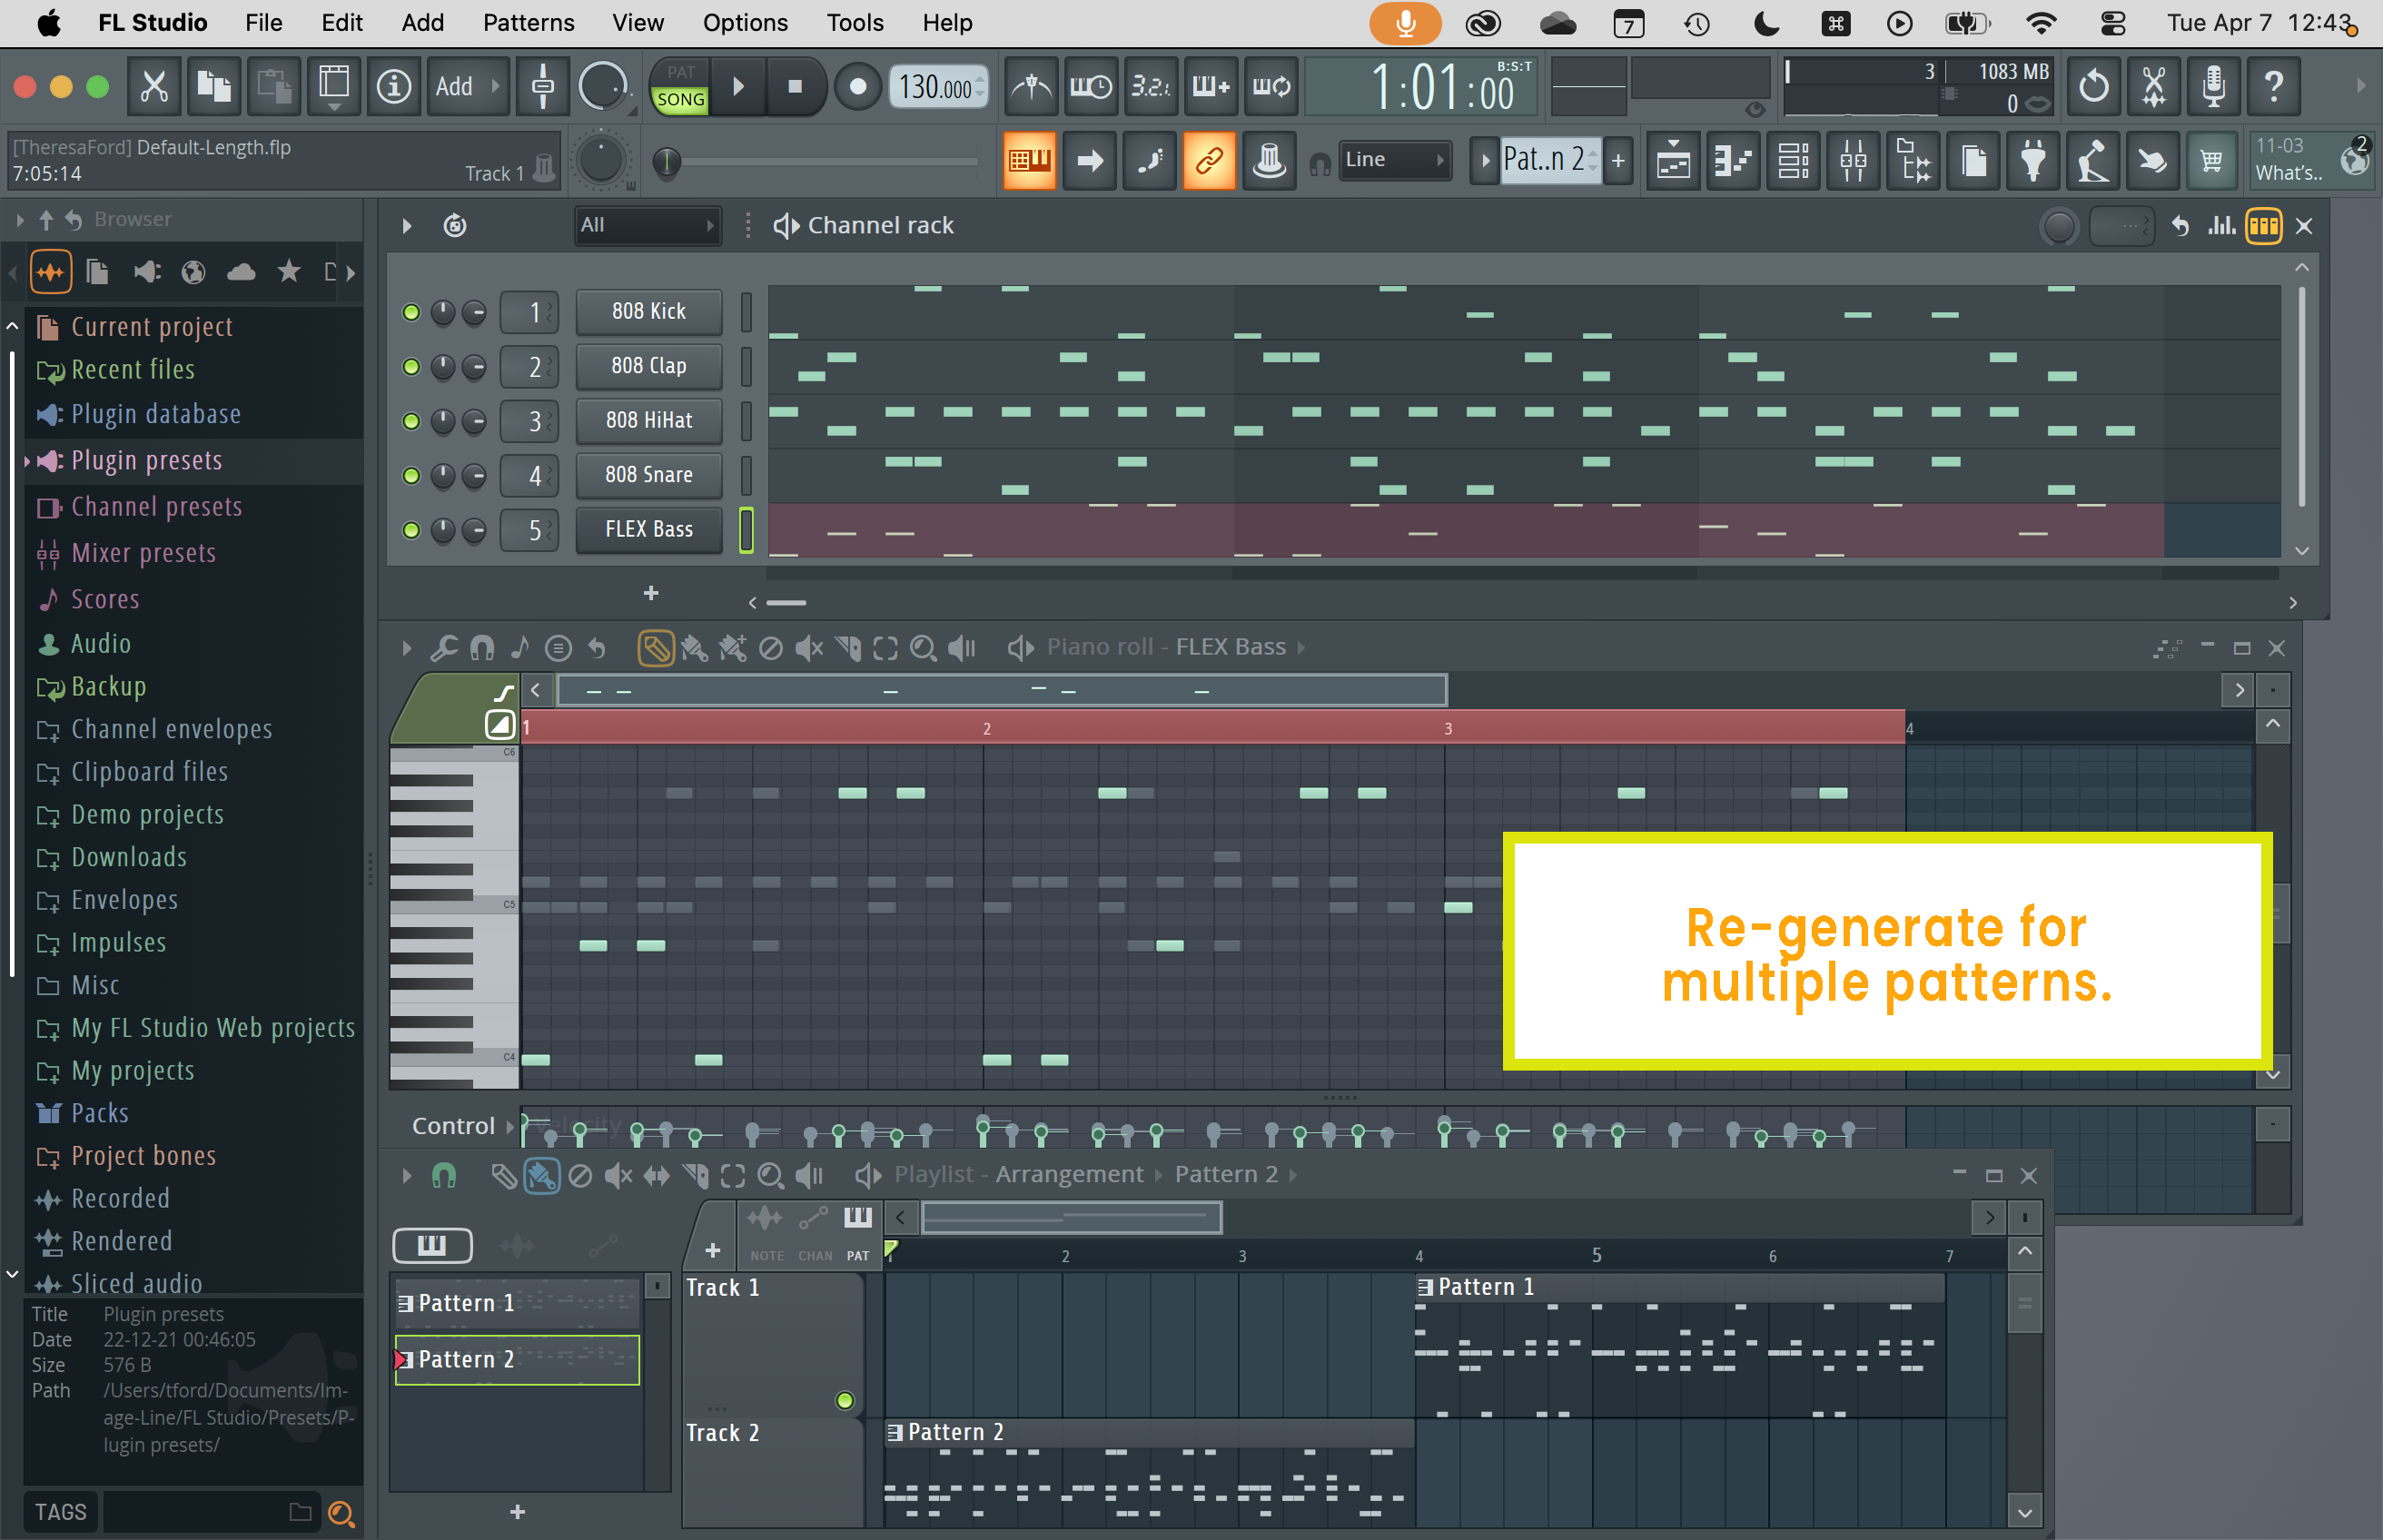
Task: Open the Playlist menu arrow
Action: click(x=407, y=1176)
